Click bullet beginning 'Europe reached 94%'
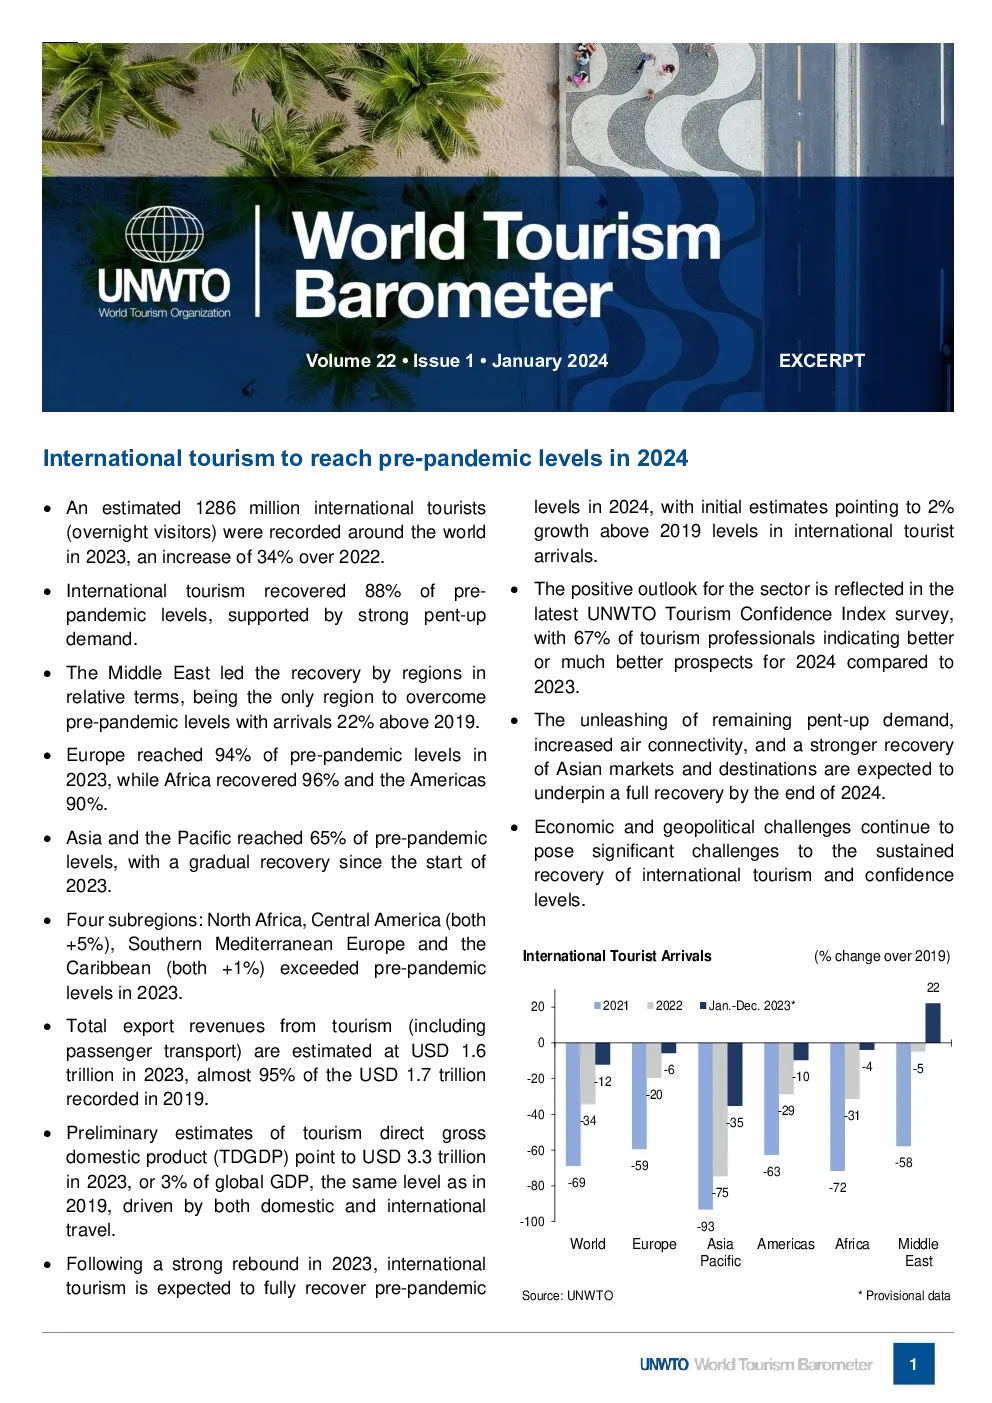The height and width of the screenshot is (1403, 992). pyautogui.click(x=276, y=779)
